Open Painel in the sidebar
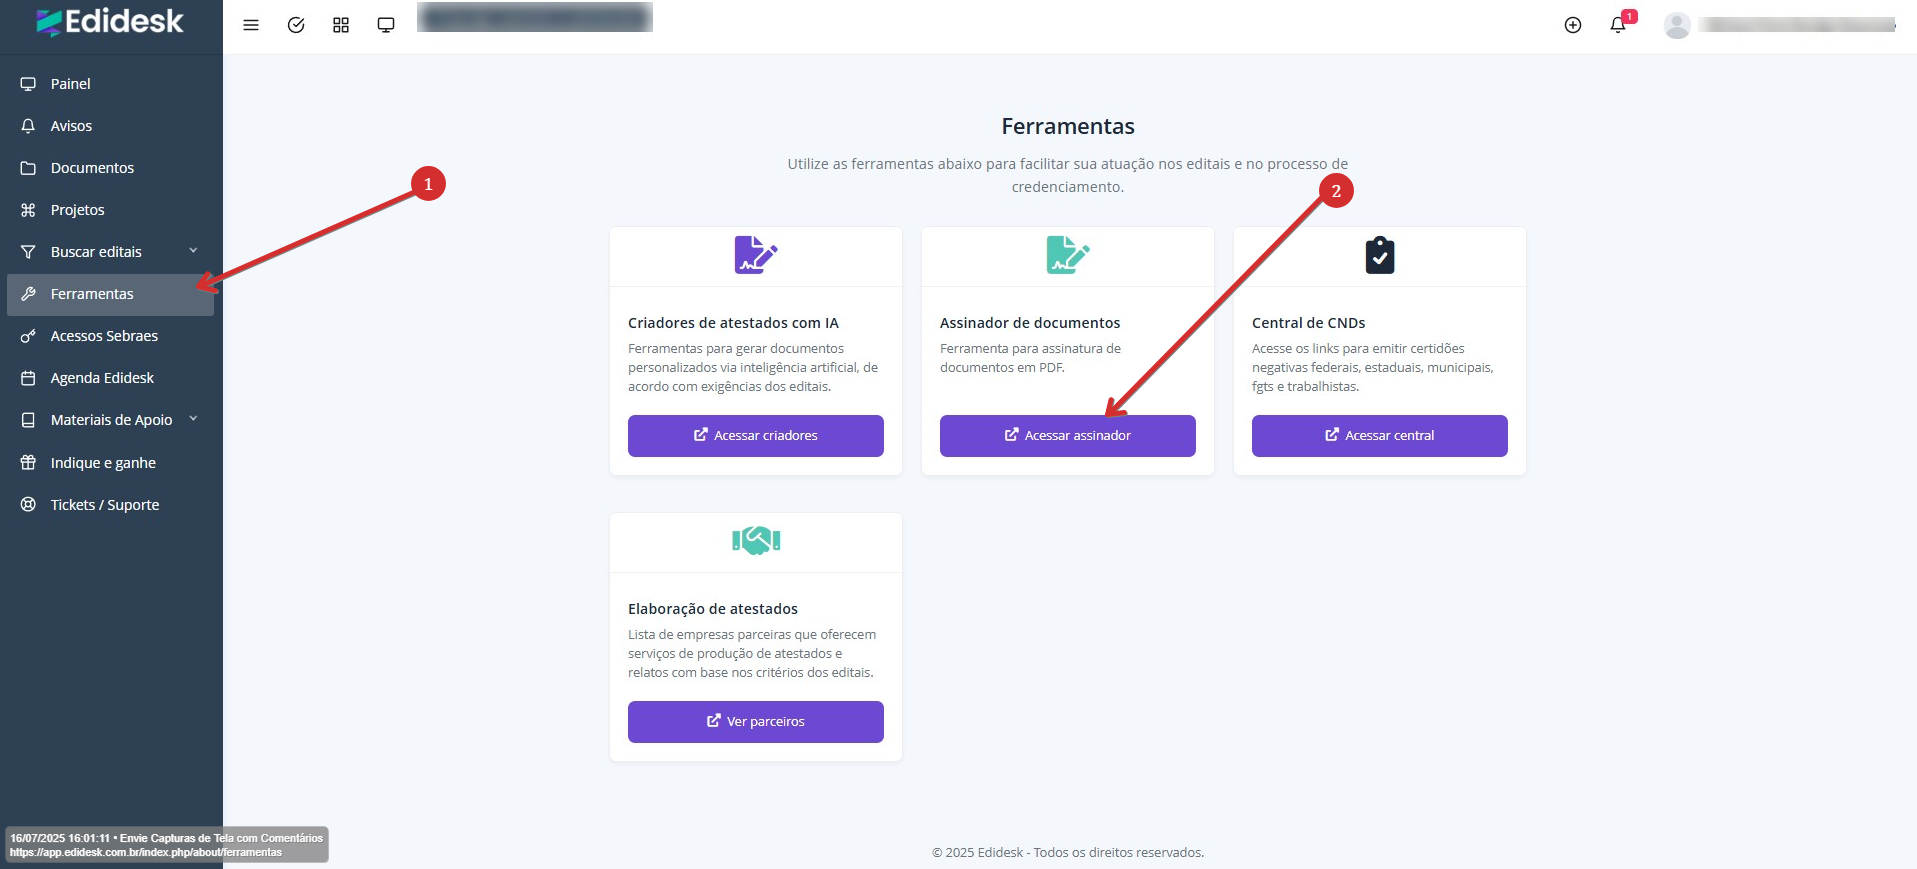The width and height of the screenshot is (1917, 869). click(x=70, y=84)
